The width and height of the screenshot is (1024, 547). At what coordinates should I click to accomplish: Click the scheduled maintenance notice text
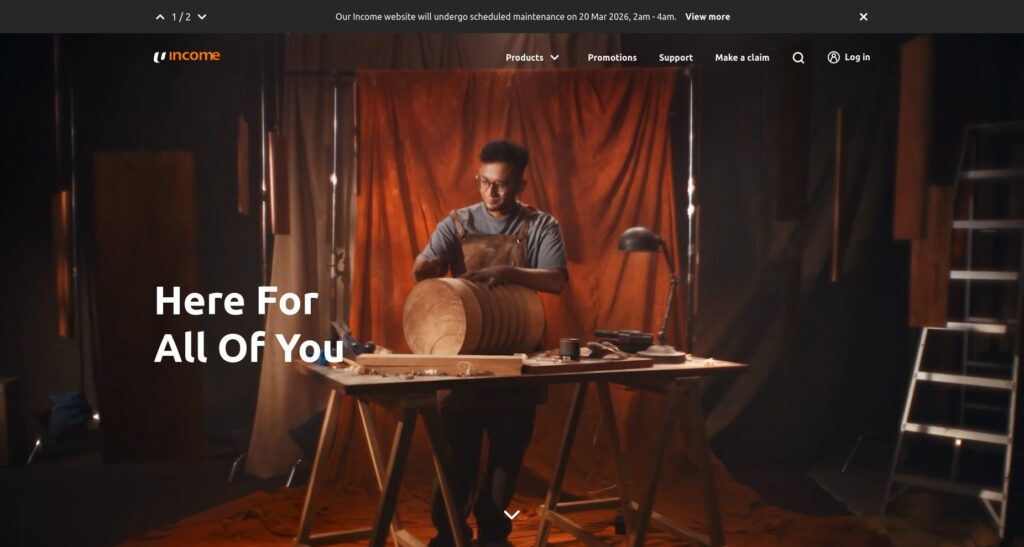(x=505, y=17)
